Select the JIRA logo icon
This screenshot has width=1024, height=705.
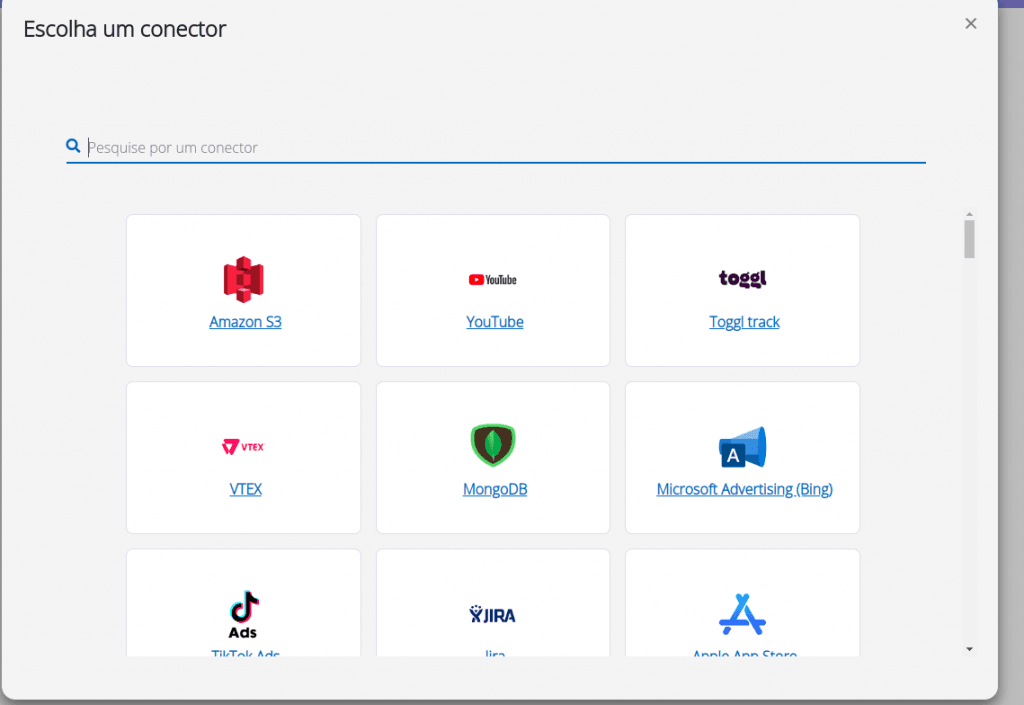(493, 614)
